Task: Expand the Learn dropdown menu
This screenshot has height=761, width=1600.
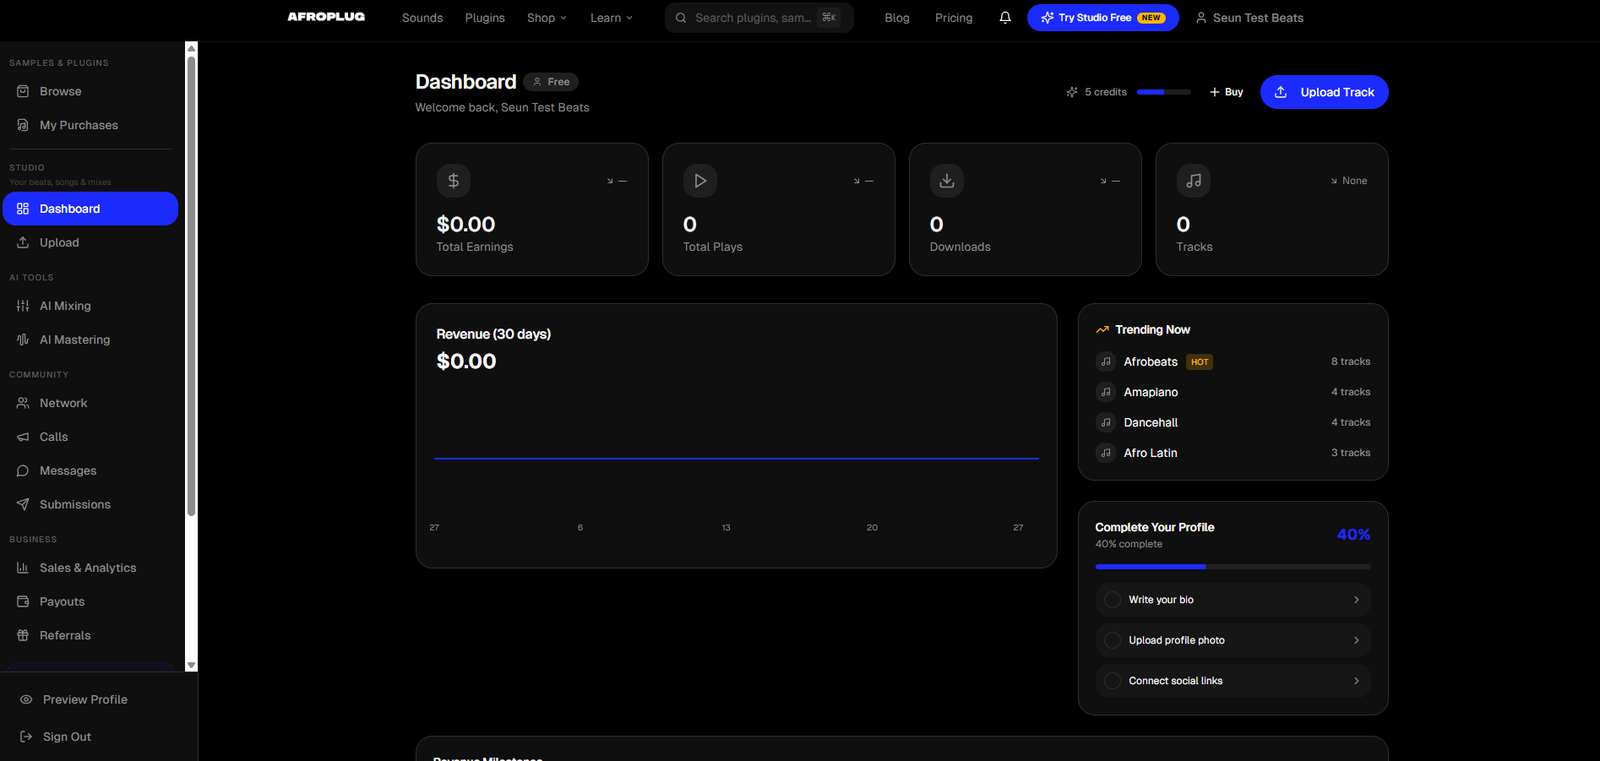Action: pos(611,18)
